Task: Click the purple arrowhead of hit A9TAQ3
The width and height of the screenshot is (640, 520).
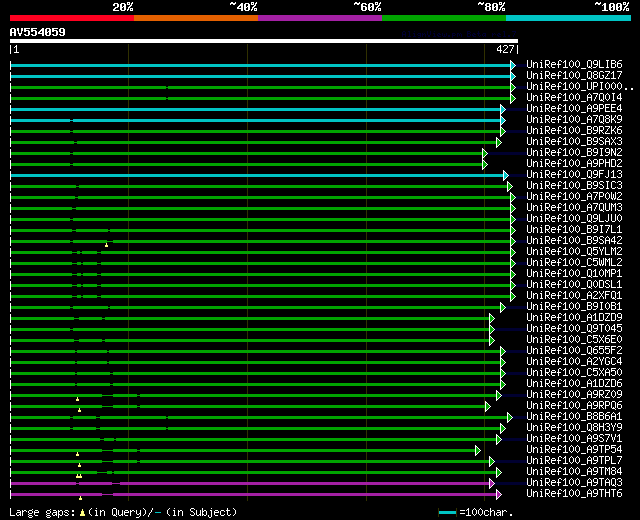Action: [x=492, y=483]
